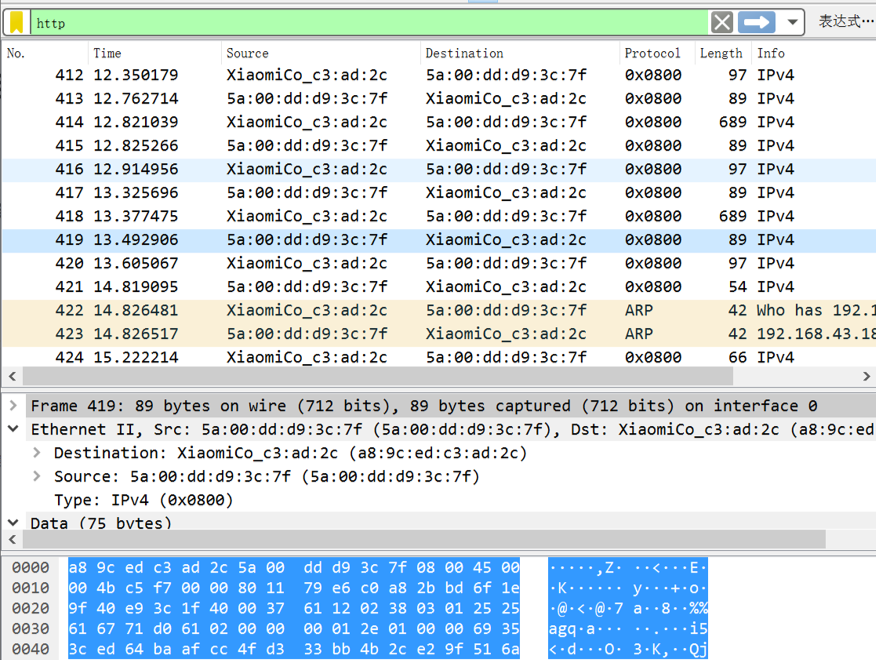Screen dimensions: 876x660
Task: Sort by the Length column header
Action: (721, 54)
